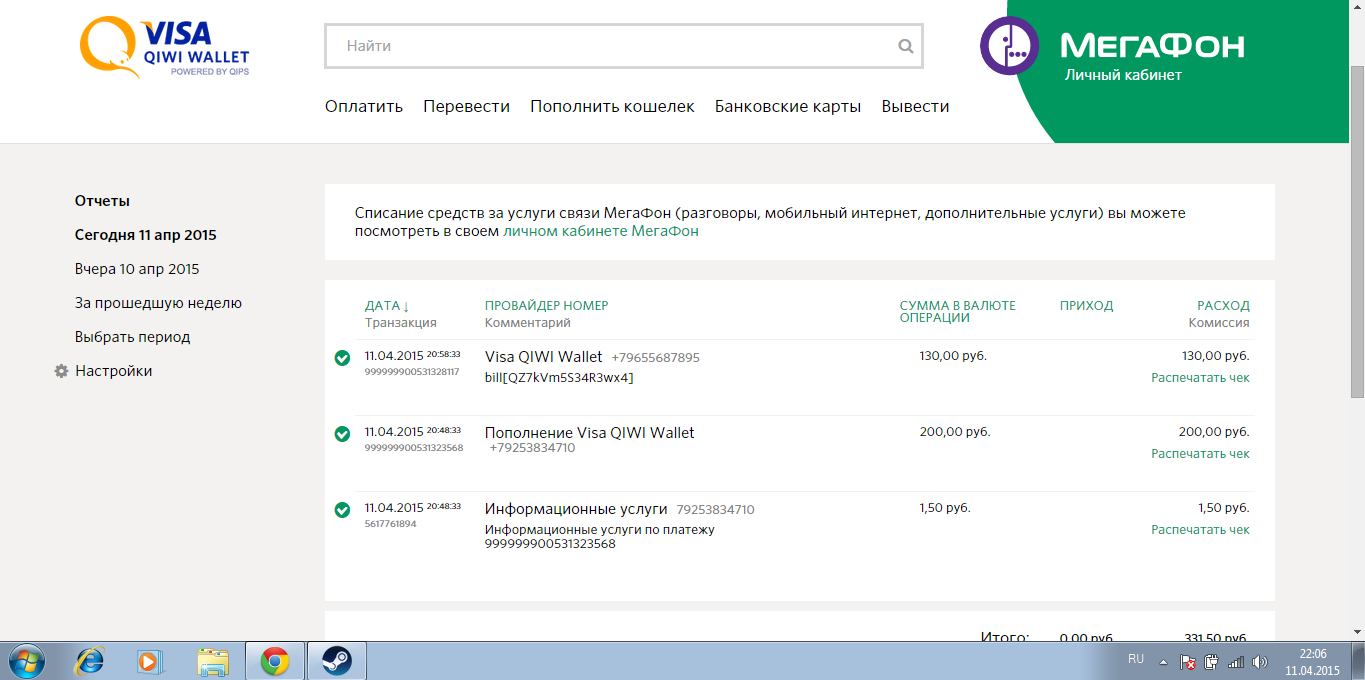The height and width of the screenshot is (680, 1365).
Task: Show hidden tray icons arrow
Action: (1163, 662)
